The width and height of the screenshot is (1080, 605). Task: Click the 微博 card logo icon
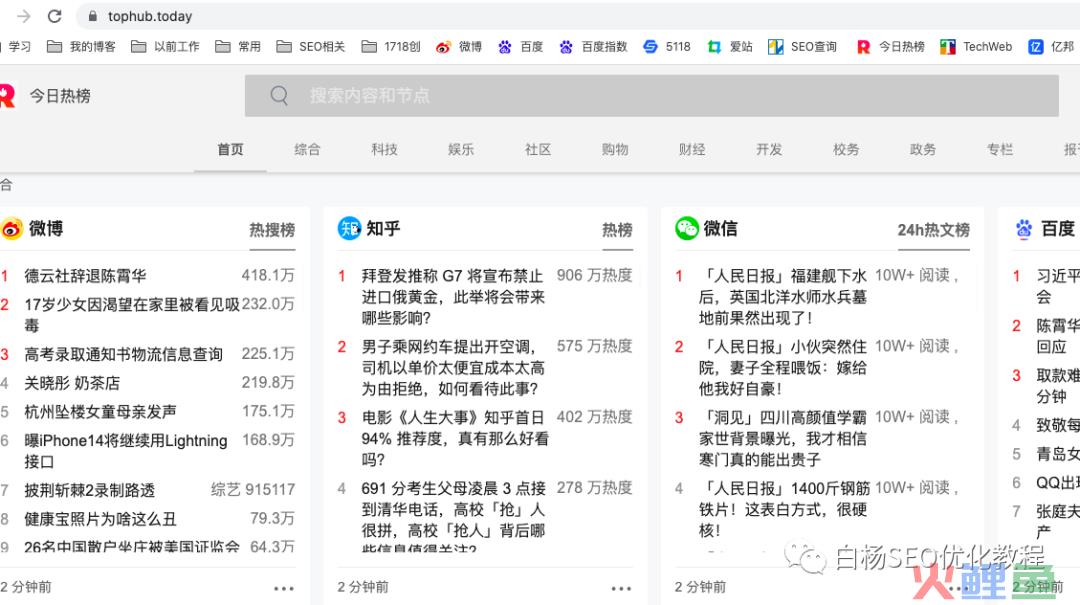coord(12,228)
